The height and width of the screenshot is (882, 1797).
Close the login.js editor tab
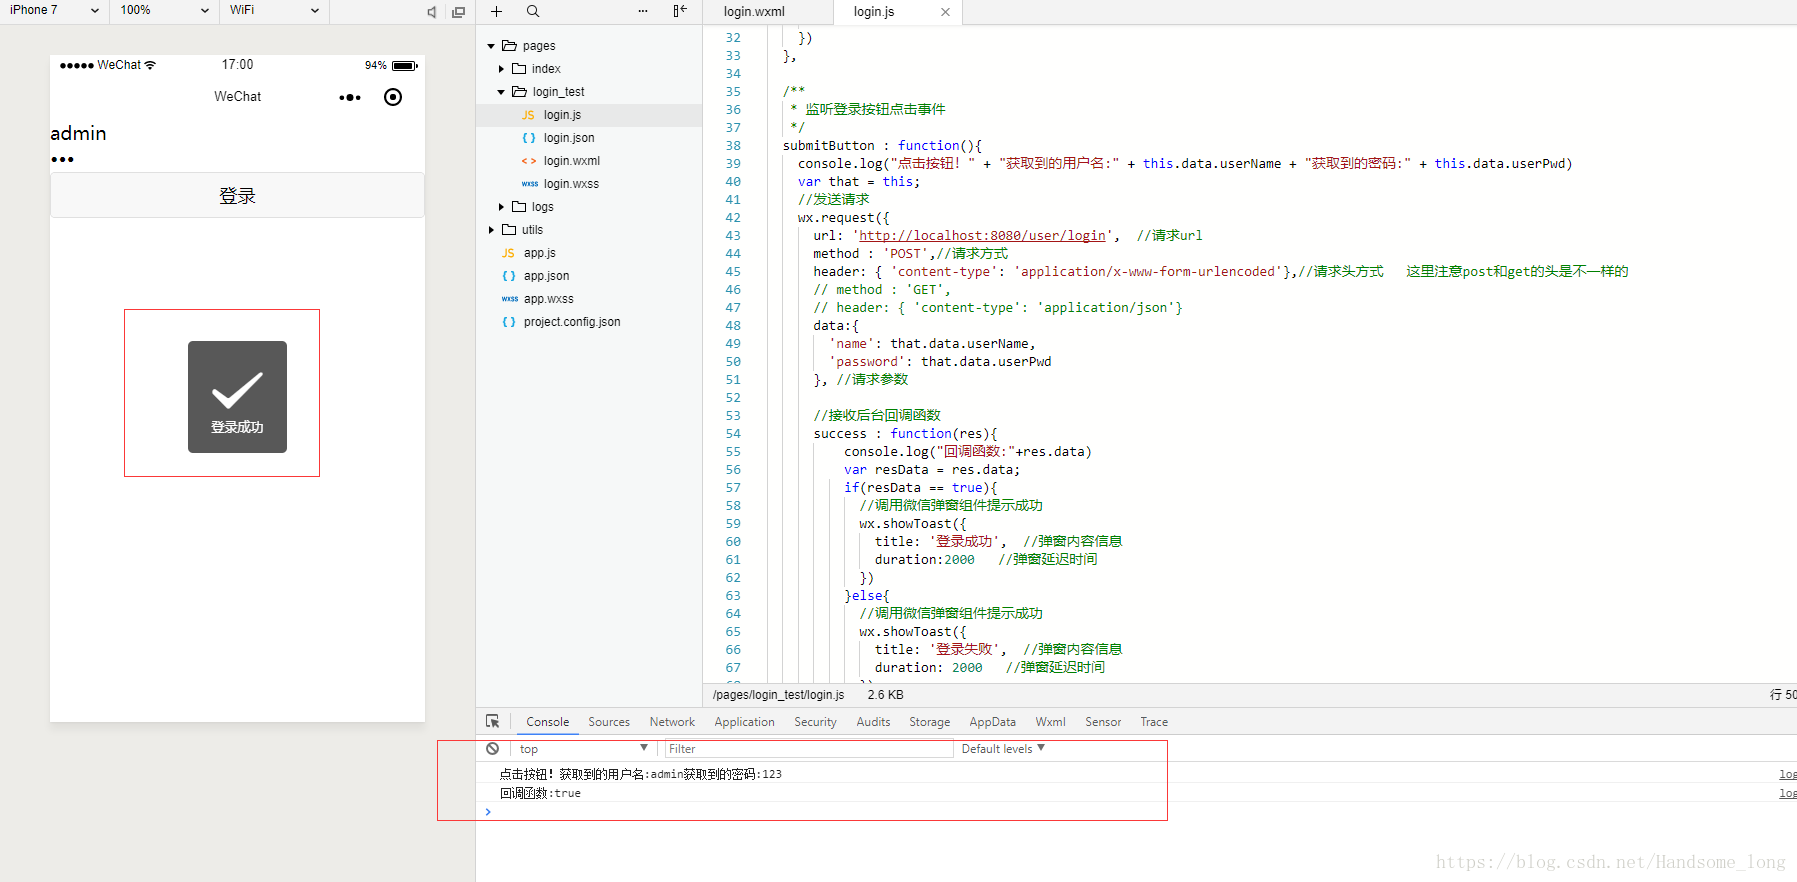coord(945,12)
